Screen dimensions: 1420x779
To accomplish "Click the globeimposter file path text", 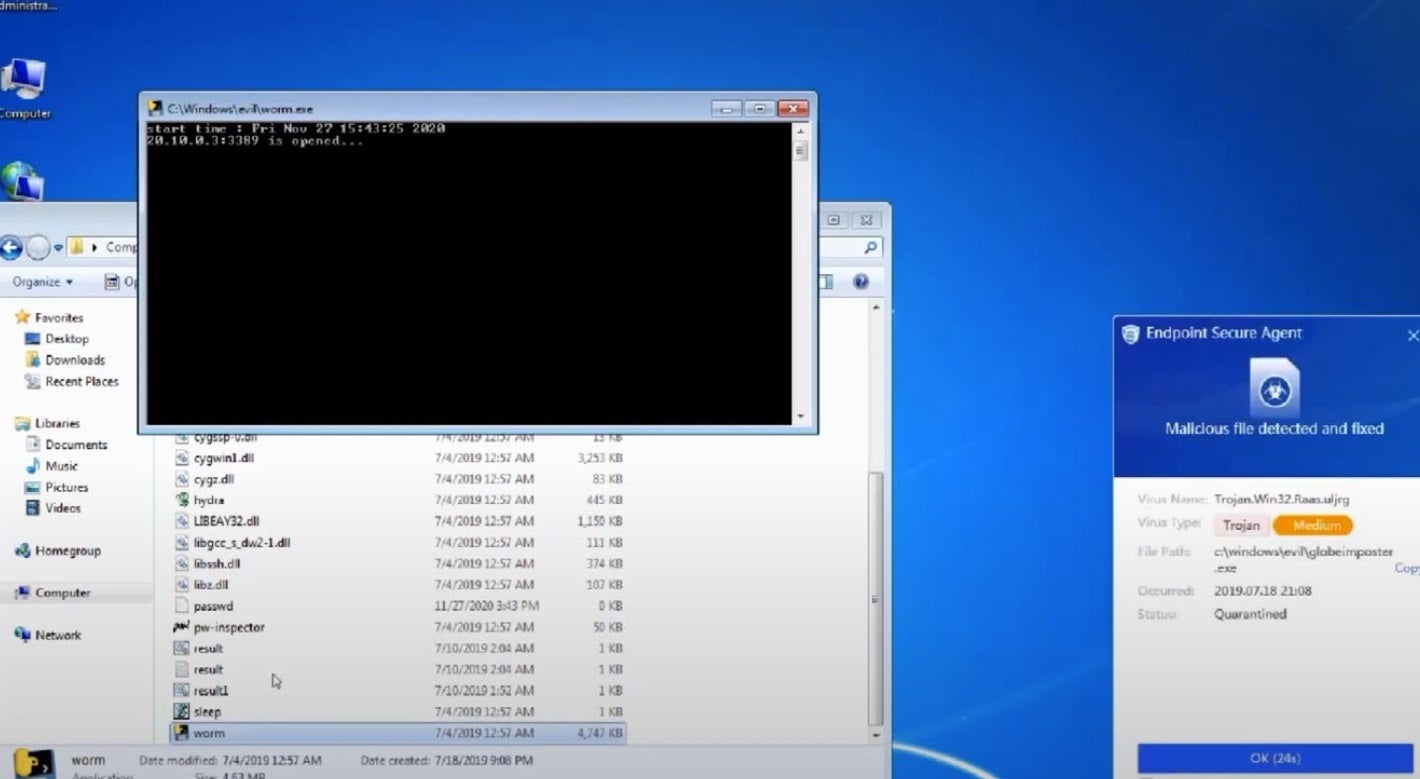I will point(1304,559).
